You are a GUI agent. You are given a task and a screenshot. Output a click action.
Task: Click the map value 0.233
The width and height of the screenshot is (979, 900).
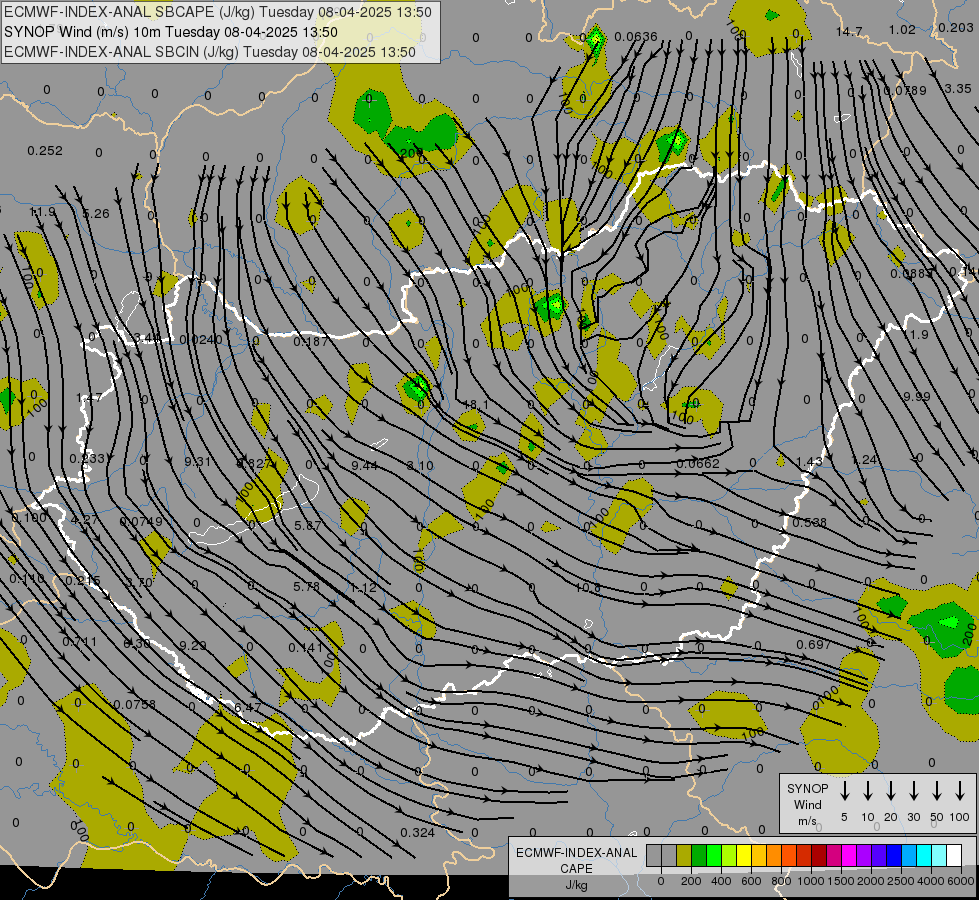click(x=87, y=459)
